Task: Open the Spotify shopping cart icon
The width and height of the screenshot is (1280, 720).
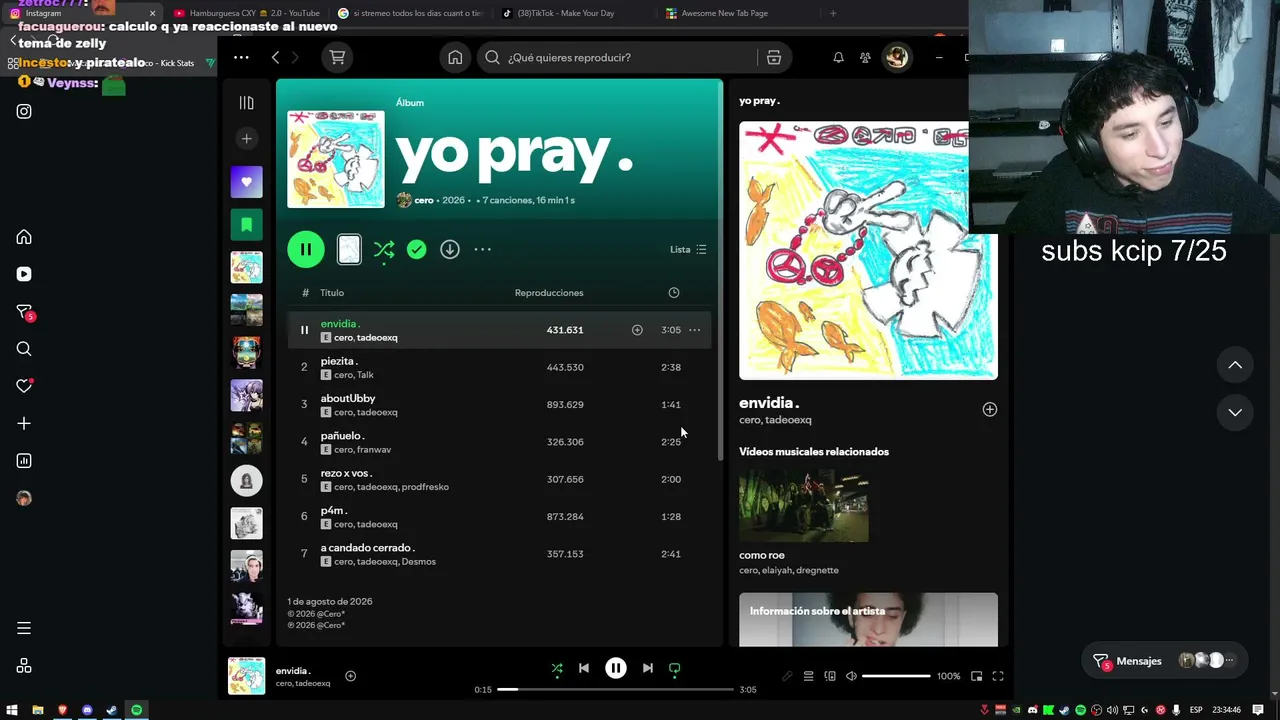Action: click(x=337, y=57)
